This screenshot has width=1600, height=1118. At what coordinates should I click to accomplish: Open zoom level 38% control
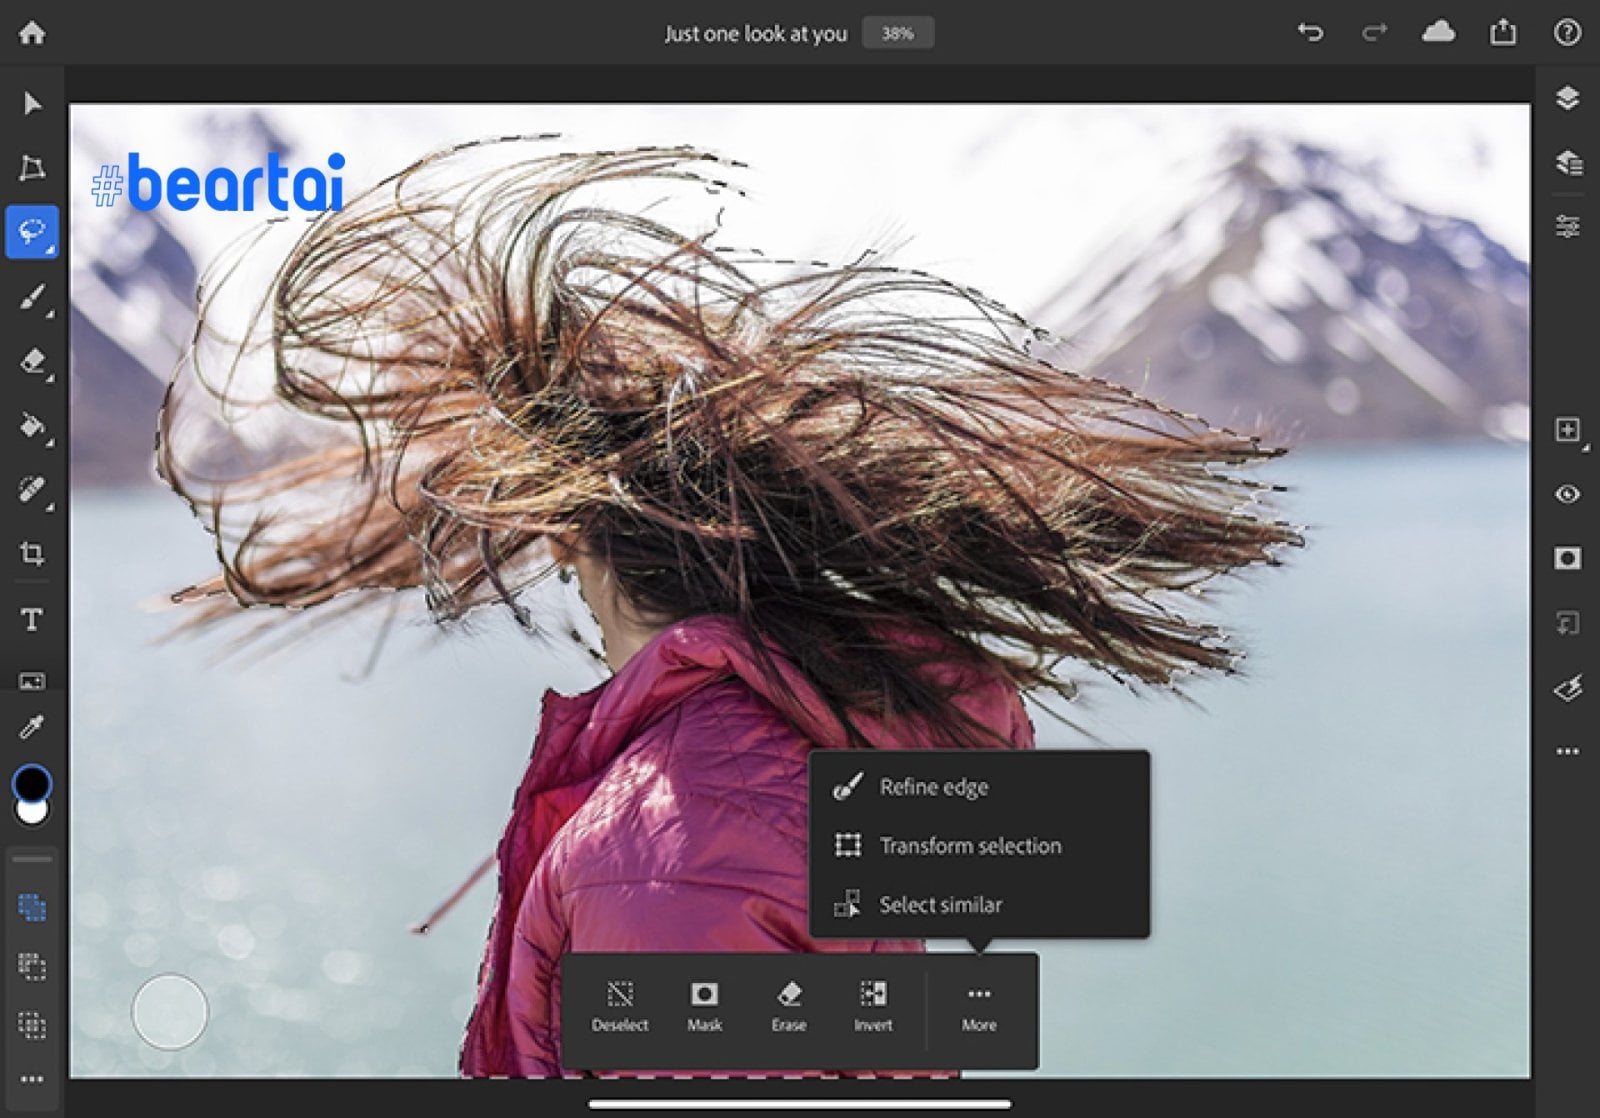pos(897,33)
